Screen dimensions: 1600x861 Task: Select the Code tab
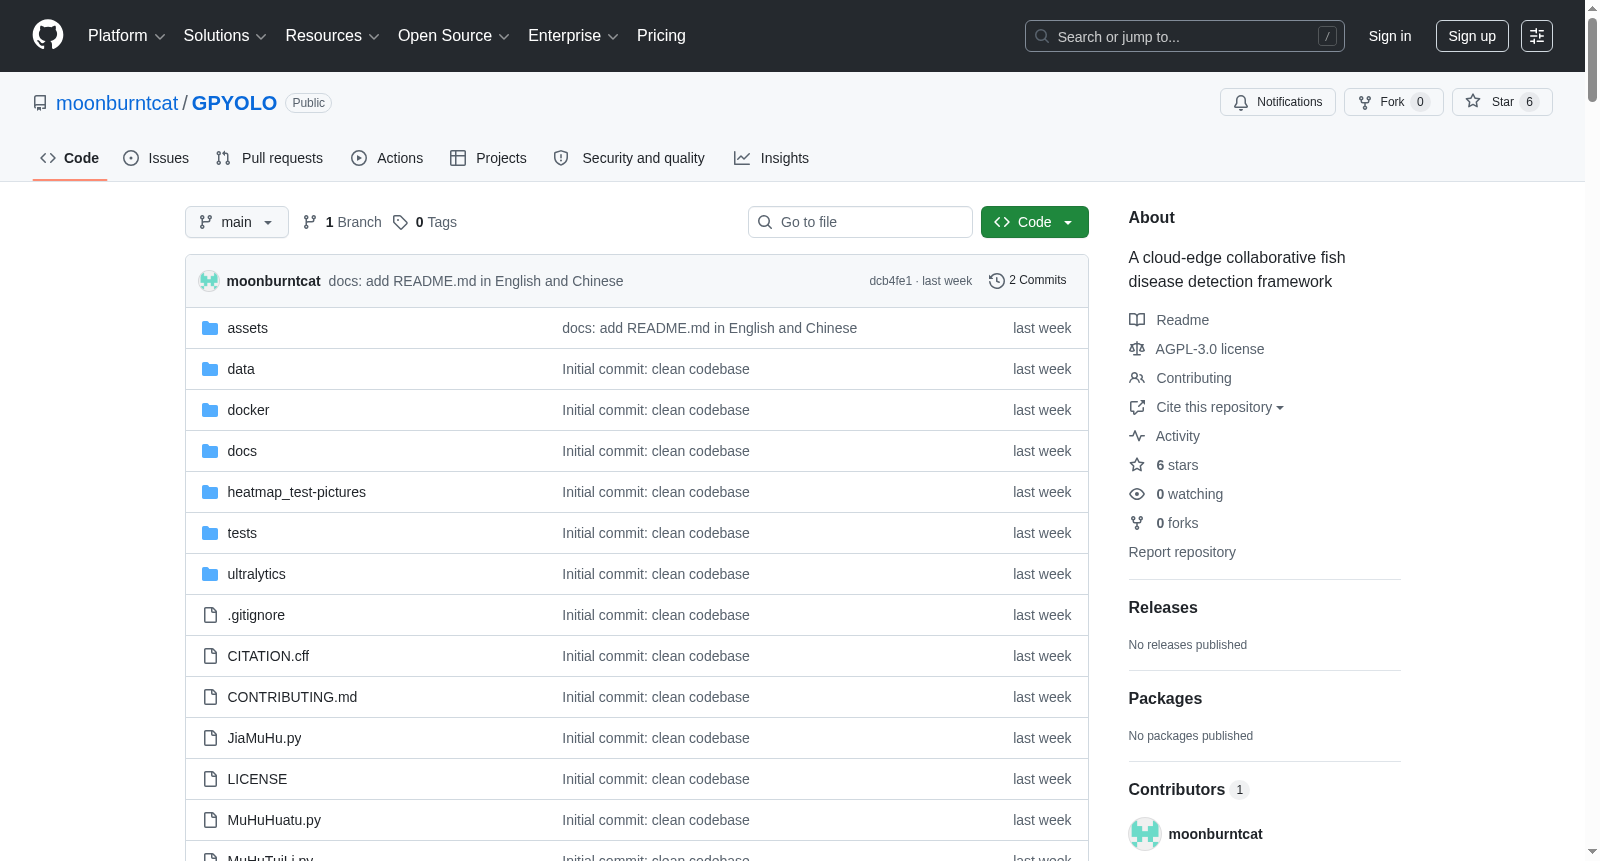70,158
